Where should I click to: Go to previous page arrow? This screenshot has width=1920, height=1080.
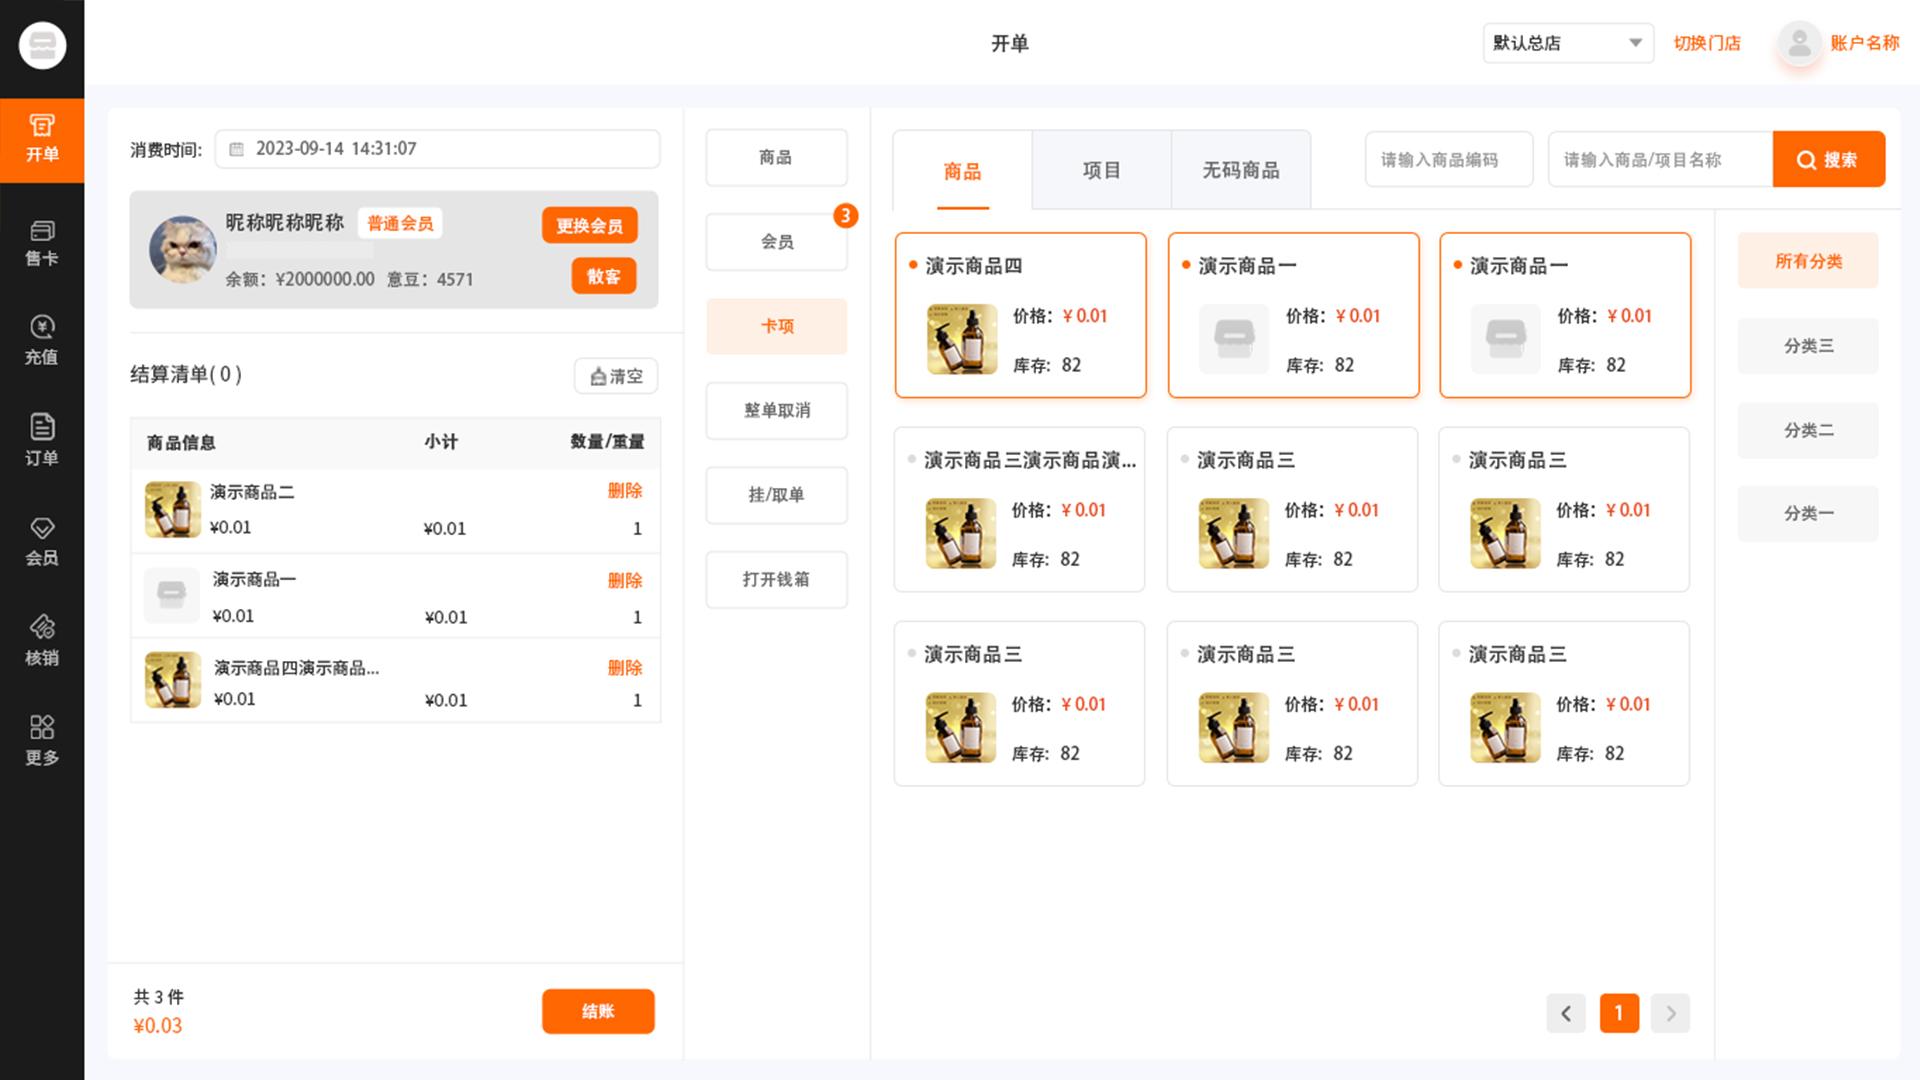(x=1566, y=1013)
